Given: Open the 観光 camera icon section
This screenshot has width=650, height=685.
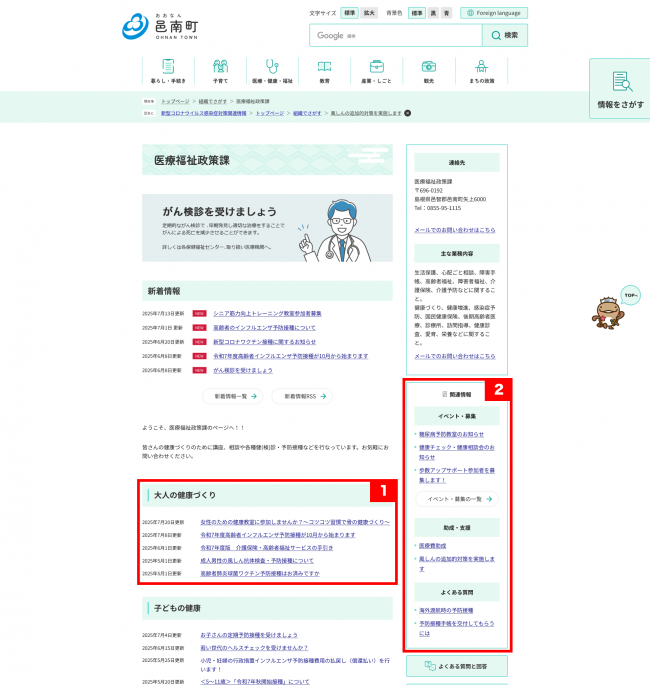Looking at the screenshot, I should 428,70.
